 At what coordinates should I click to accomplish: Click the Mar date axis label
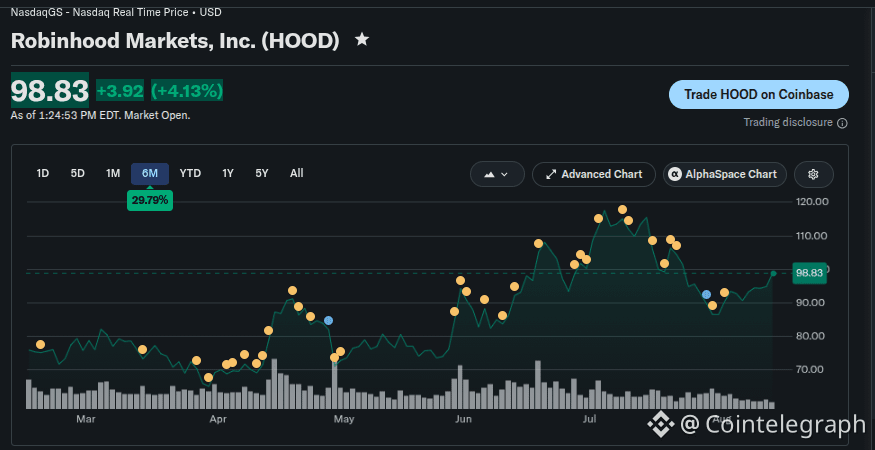[x=85, y=419]
